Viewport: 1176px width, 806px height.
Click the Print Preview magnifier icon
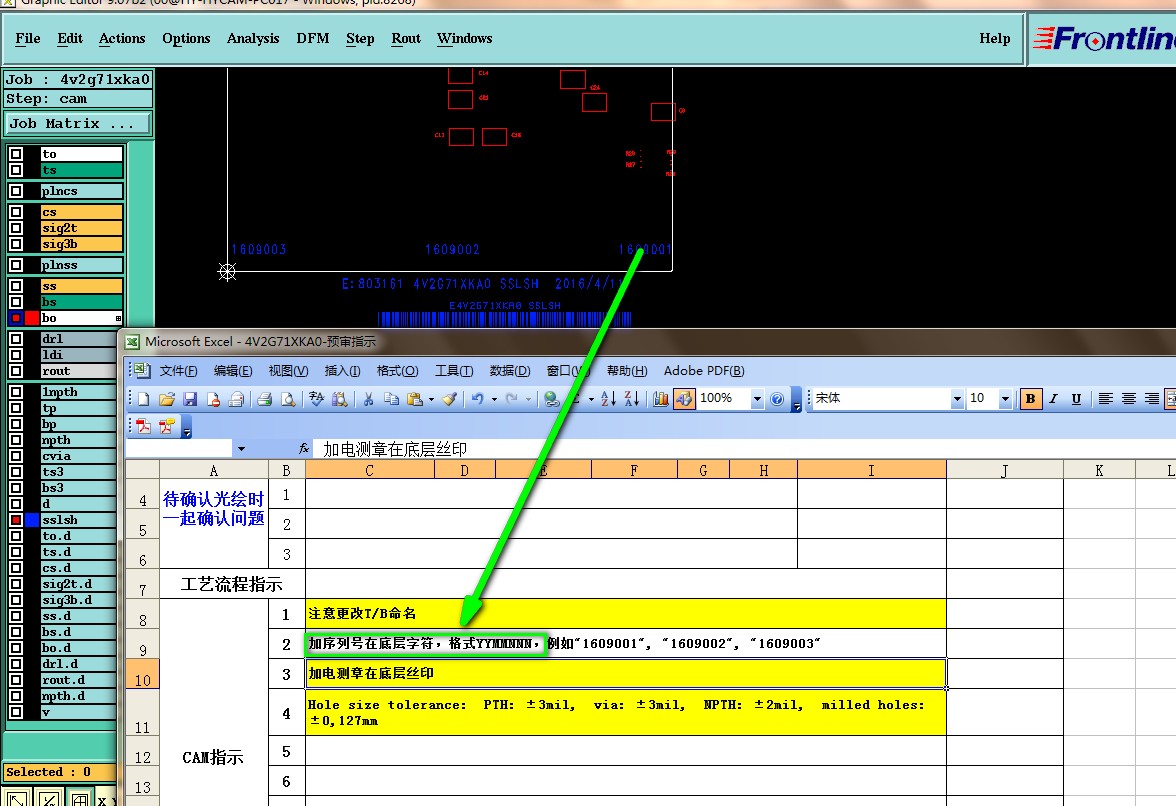[x=288, y=399]
